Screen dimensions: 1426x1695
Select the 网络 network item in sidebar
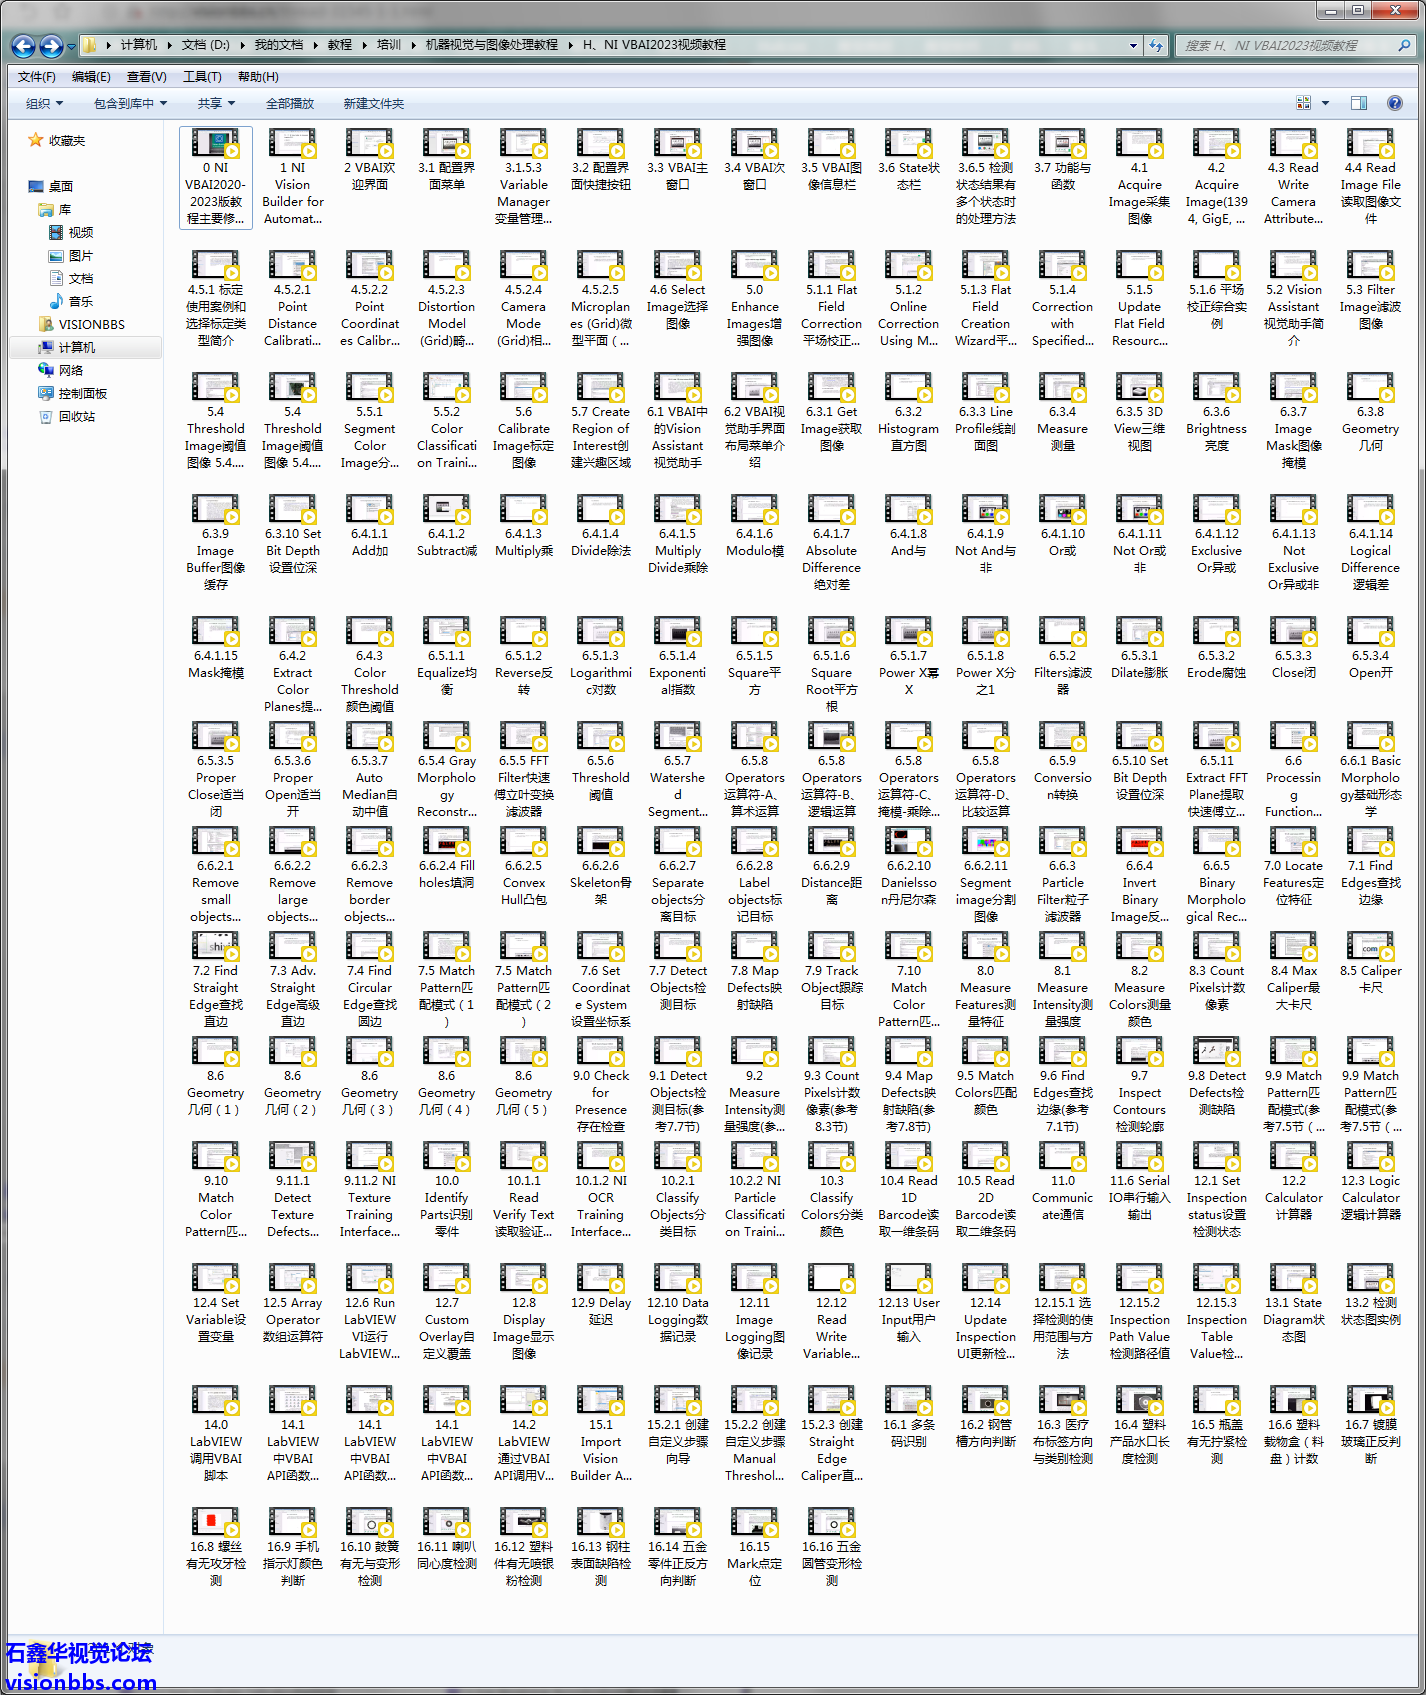click(x=70, y=370)
